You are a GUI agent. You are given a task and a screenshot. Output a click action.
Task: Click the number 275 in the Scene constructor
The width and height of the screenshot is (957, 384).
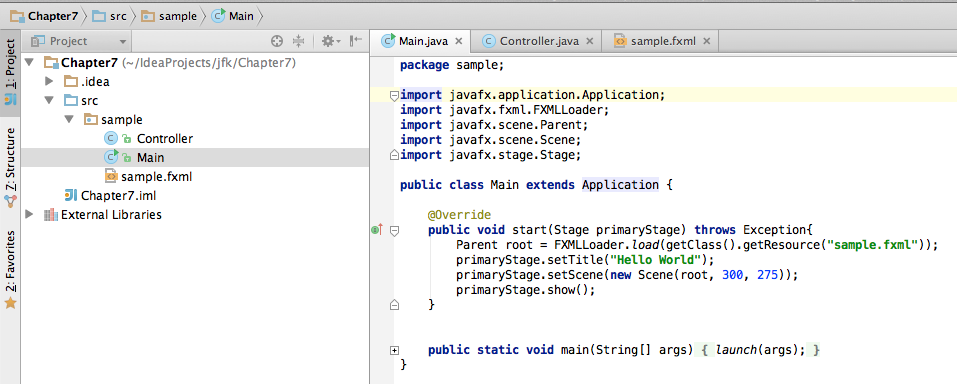tap(767, 275)
